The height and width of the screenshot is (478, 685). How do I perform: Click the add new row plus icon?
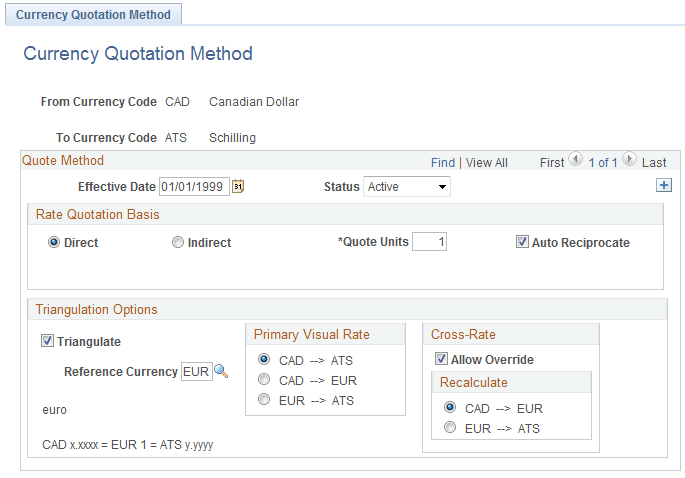[x=662, y=185]
